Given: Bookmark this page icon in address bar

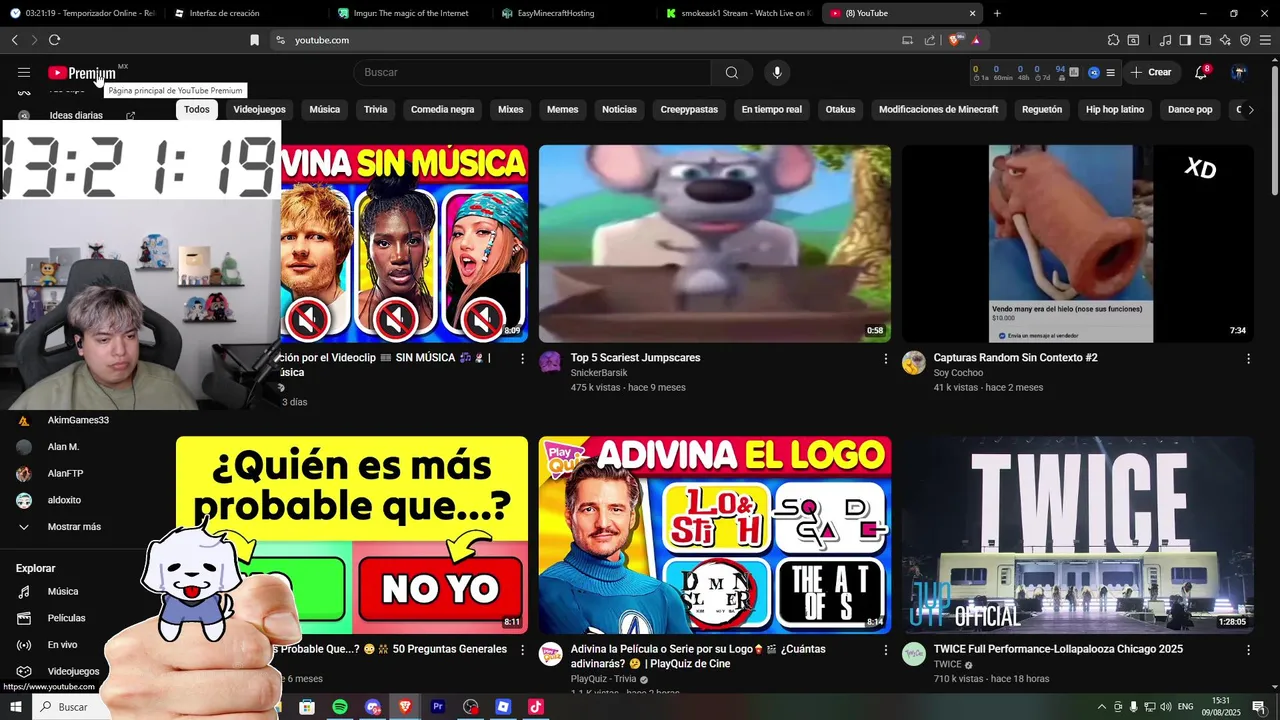Looking at the screenshot, I should coord(254,40).
